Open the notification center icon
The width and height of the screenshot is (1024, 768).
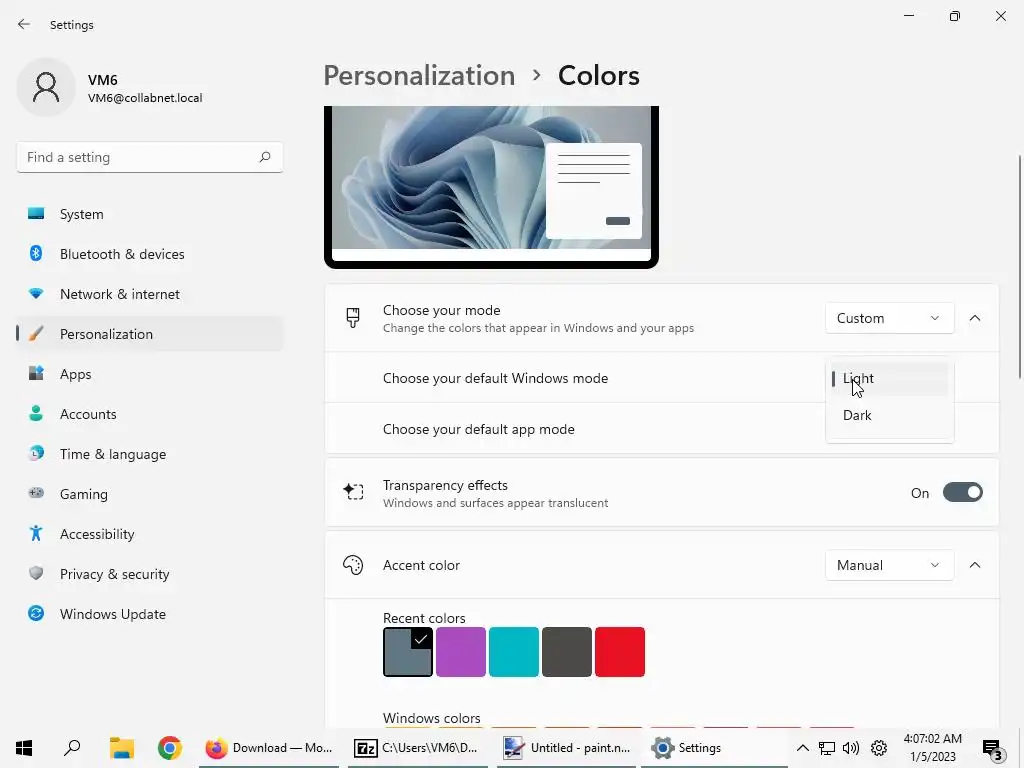[x=992, y=749]
